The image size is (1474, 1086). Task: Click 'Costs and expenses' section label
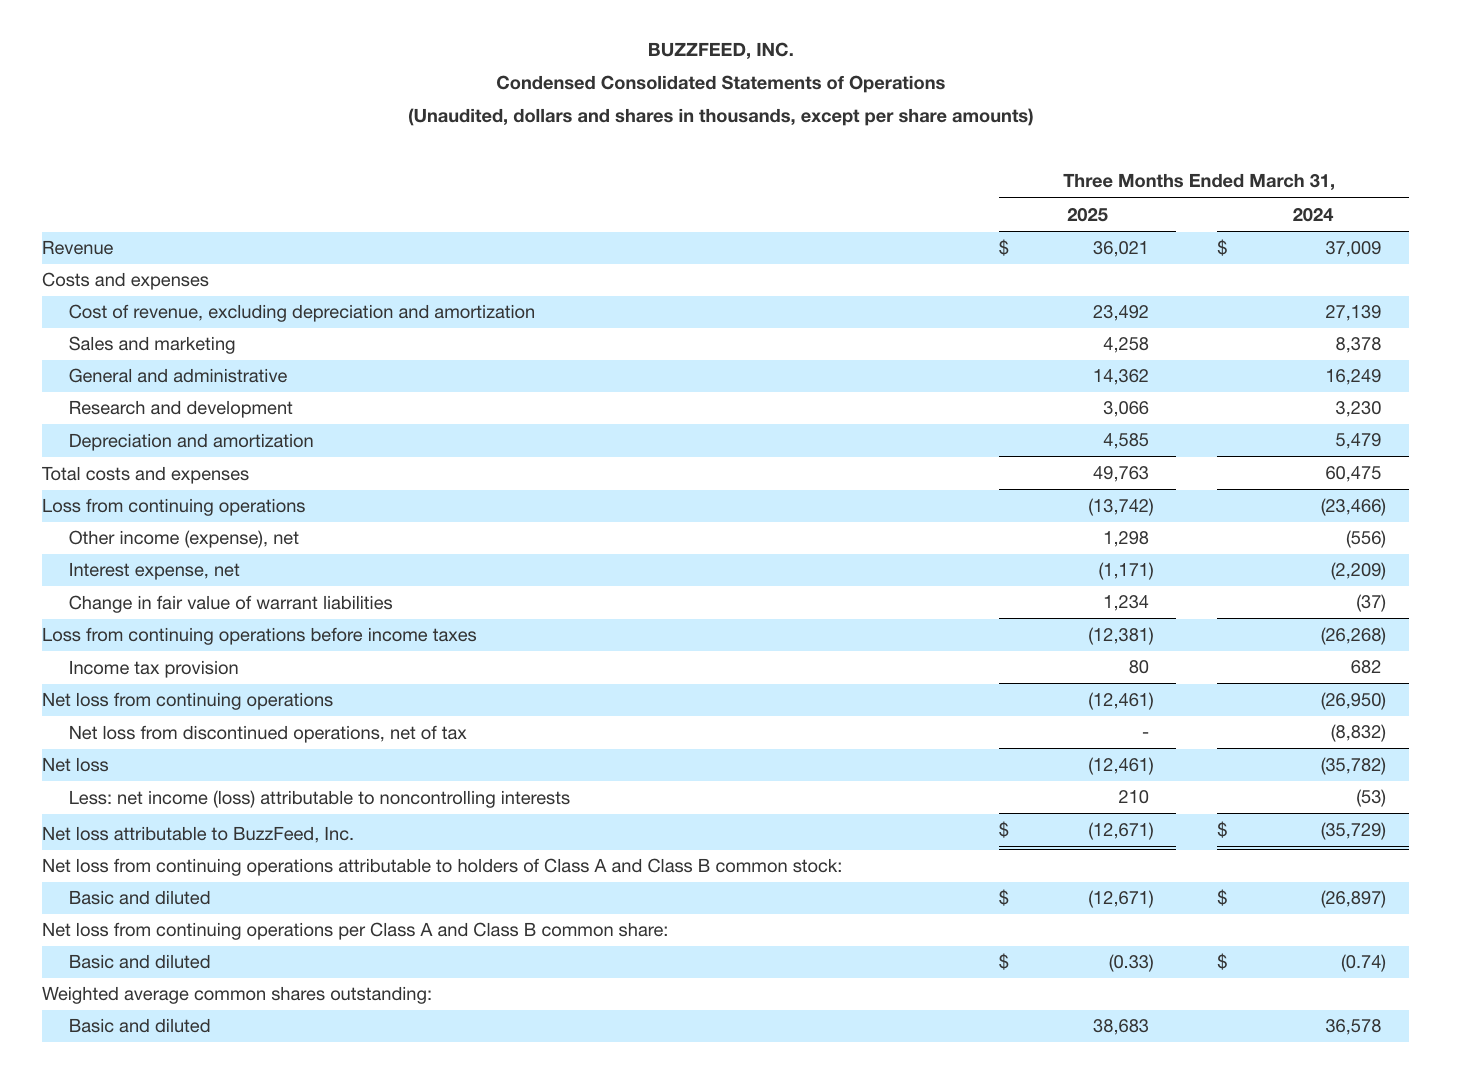click(125, 280)
